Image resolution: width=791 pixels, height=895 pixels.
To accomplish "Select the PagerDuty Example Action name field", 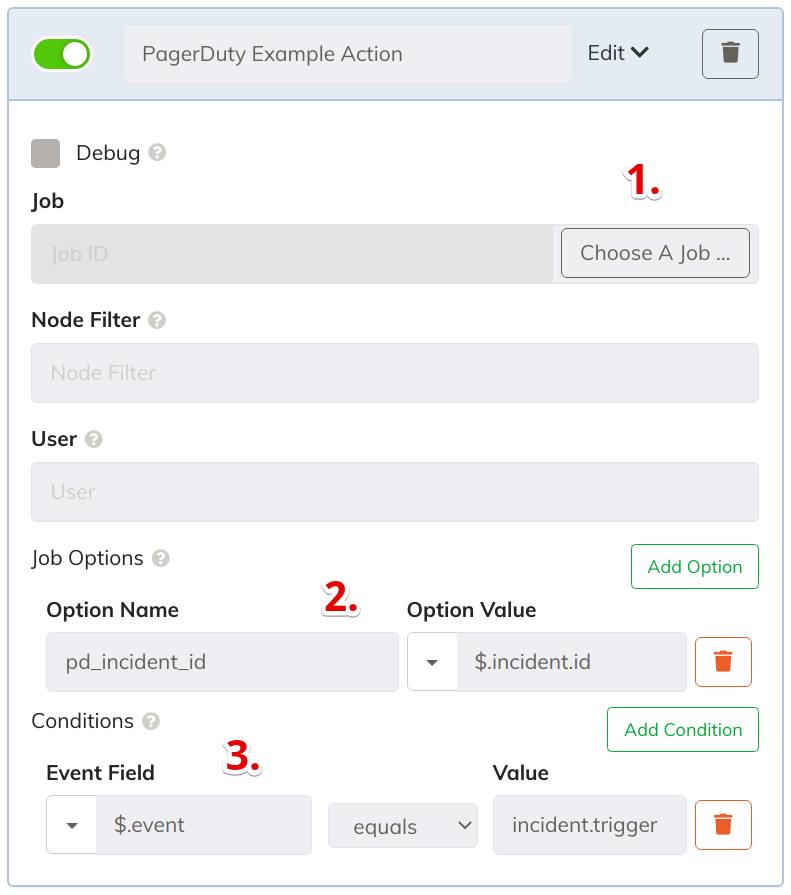I will coord(347,54).
